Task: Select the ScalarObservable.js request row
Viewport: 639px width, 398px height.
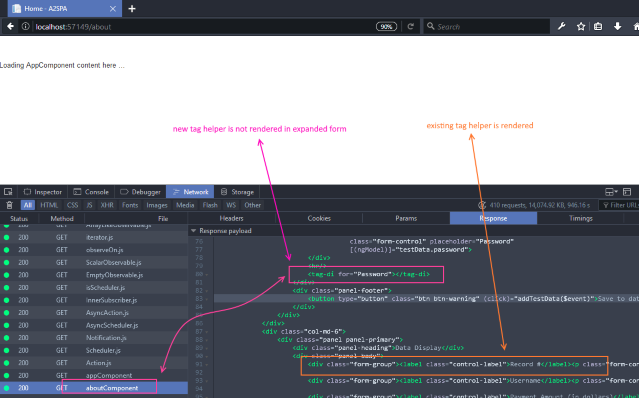Action: pos(94,262)
